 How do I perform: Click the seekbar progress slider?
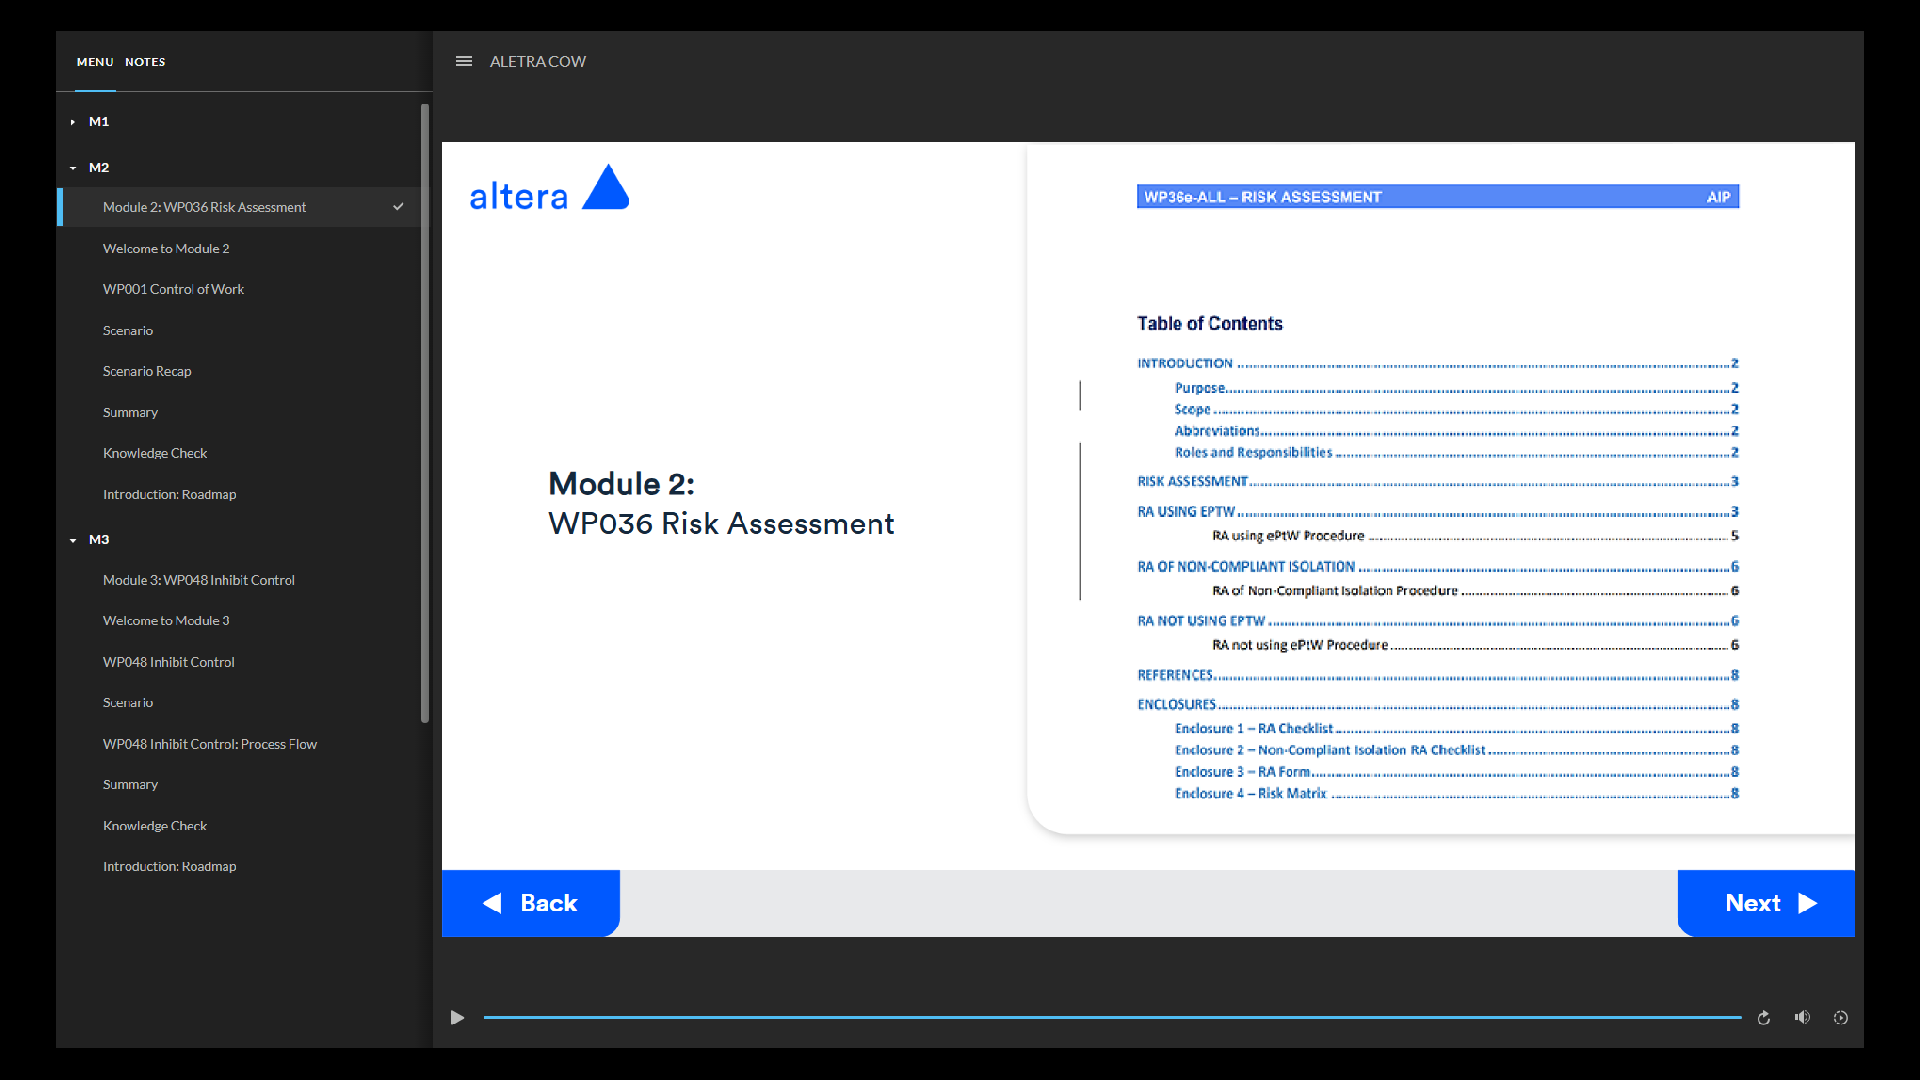click(1110, 1017)
